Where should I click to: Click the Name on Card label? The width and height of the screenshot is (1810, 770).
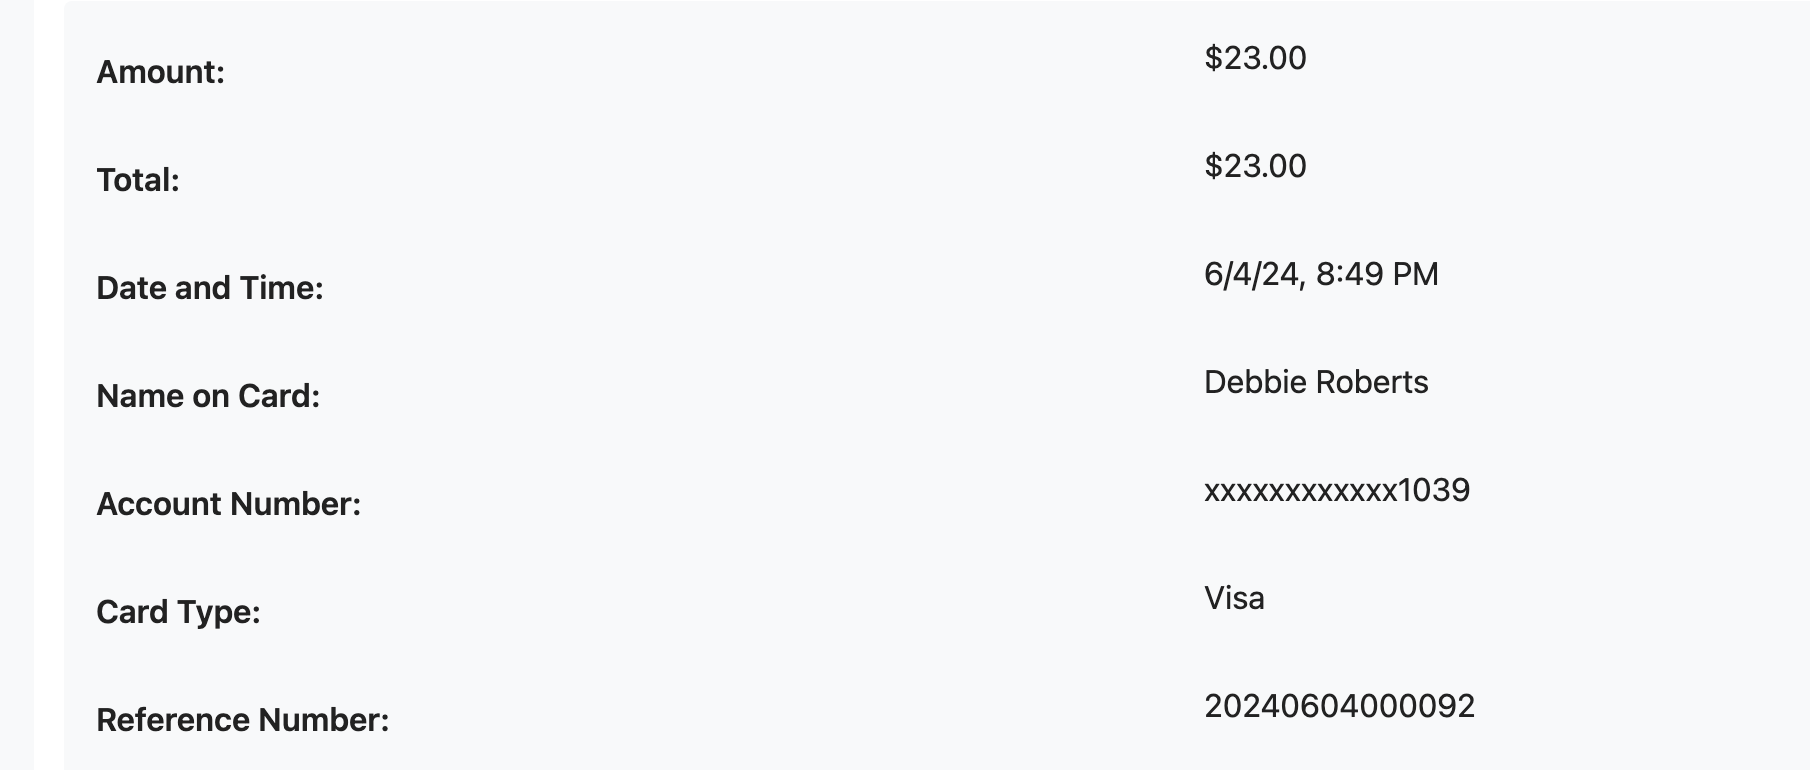(x=208, y=396)
